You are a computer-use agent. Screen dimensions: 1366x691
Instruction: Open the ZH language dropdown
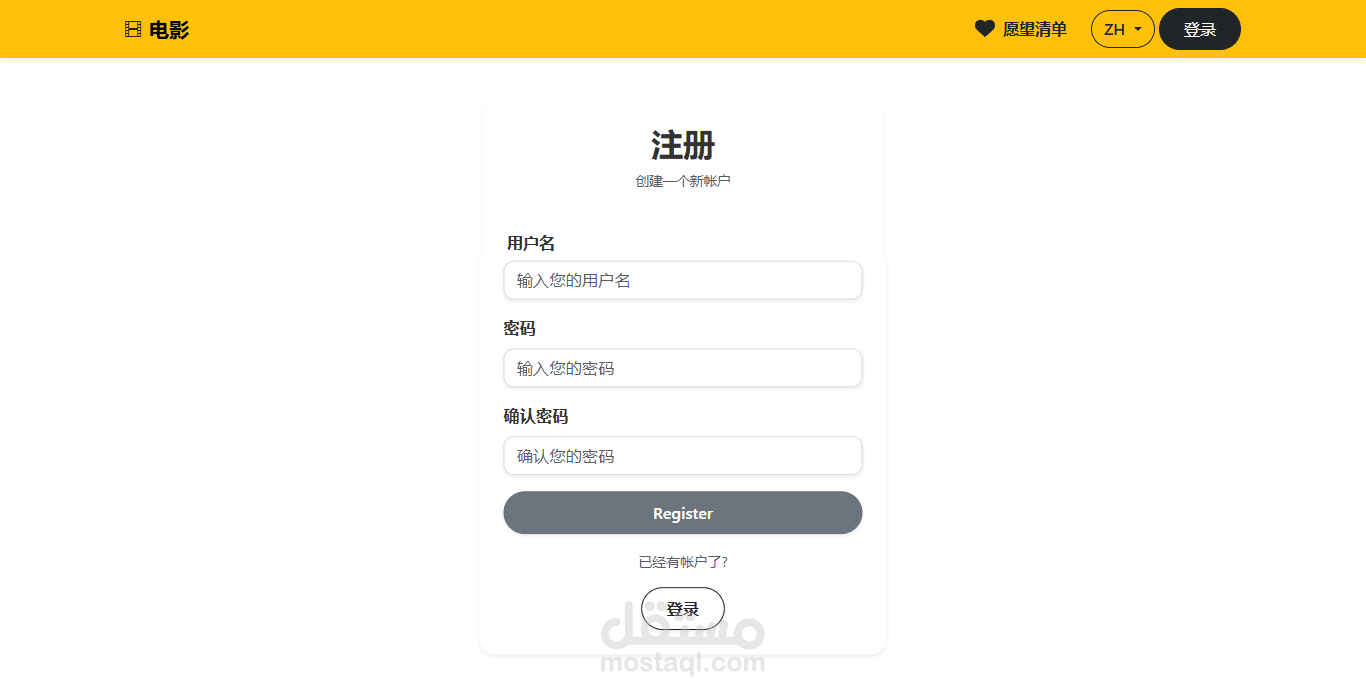pos(1123,29)
